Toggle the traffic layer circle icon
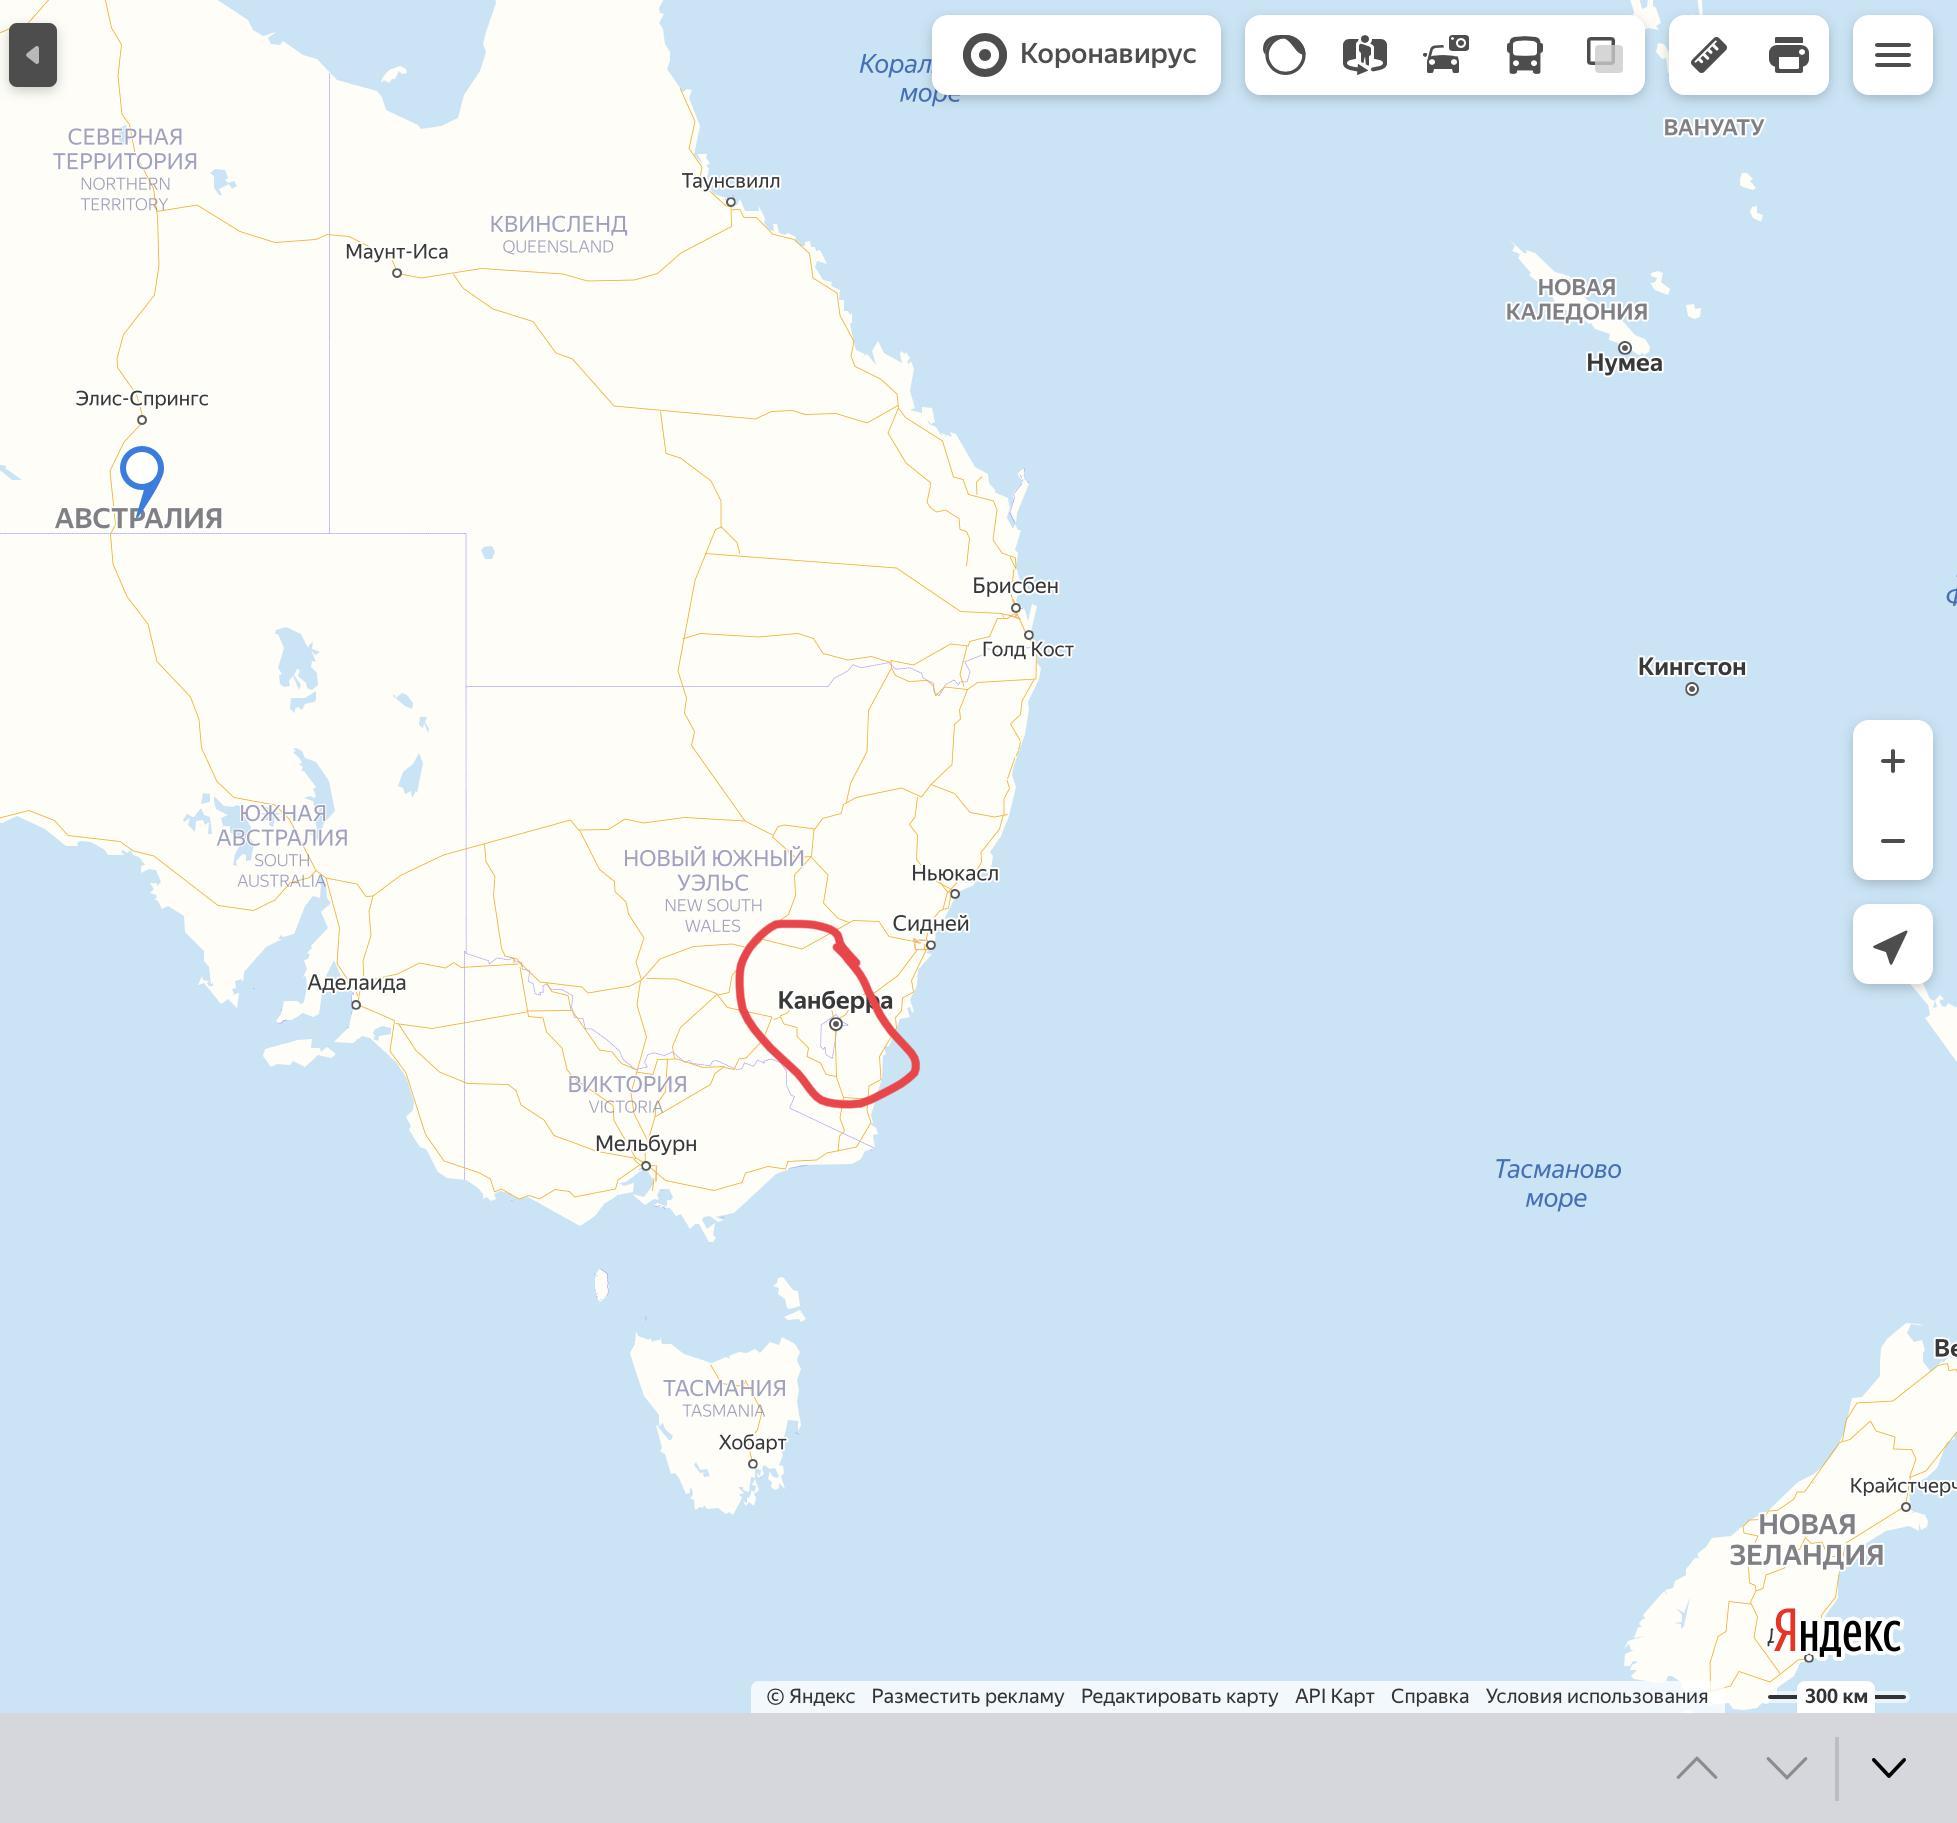1957x1823 pixels. pyautogui.click(x=1284, y=55)
